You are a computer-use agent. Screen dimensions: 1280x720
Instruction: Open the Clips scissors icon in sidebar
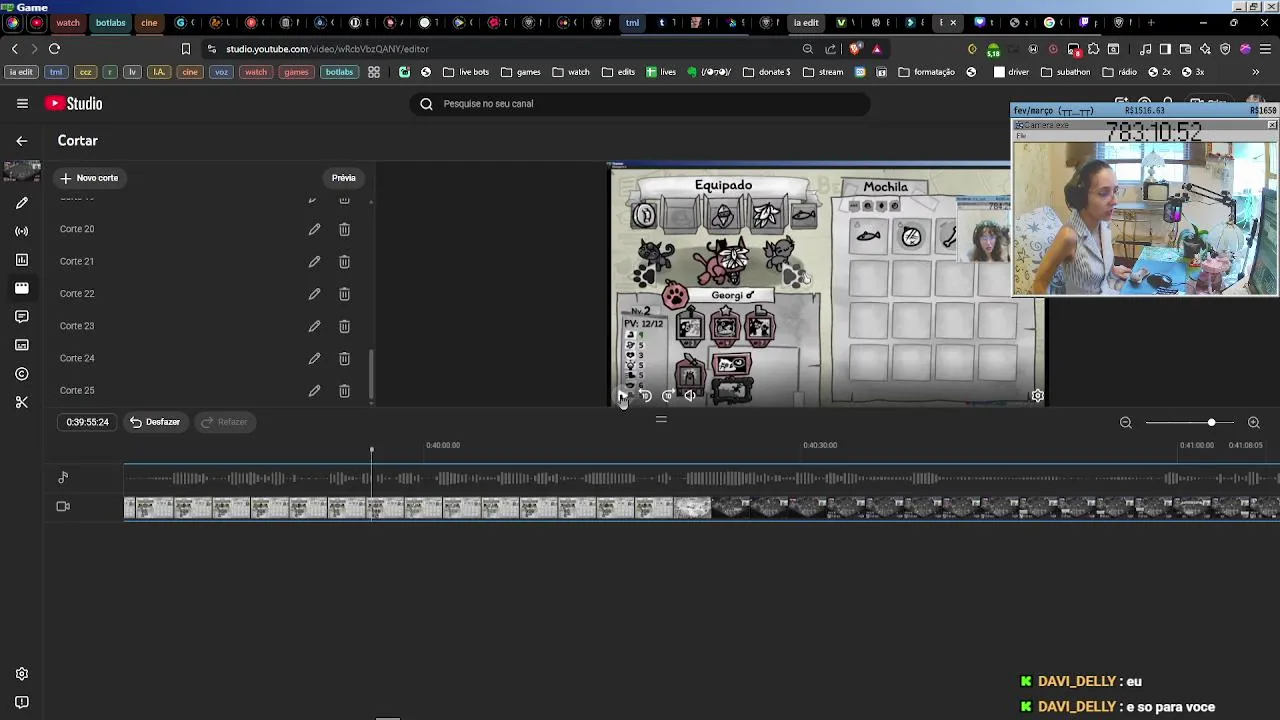[22, 402]
